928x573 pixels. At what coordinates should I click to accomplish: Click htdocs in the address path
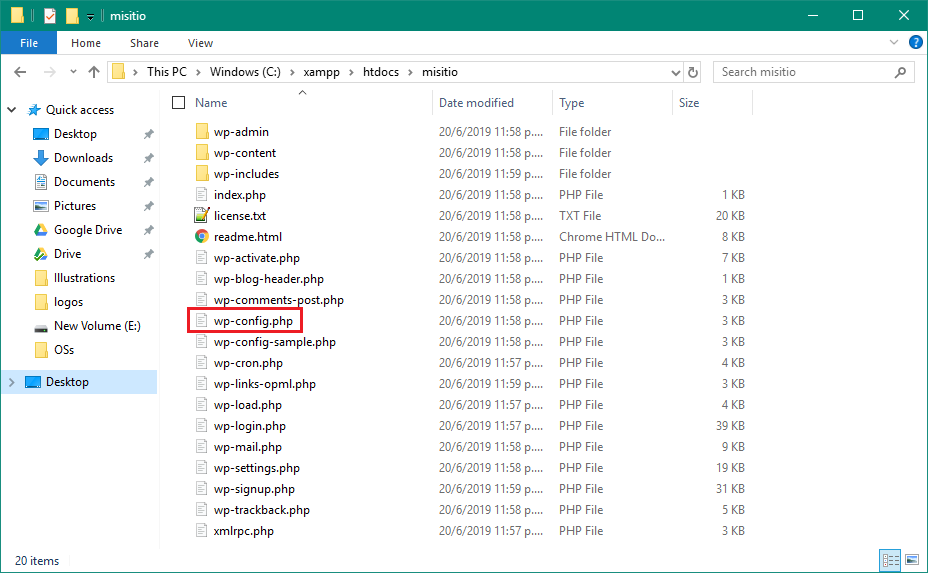pyautogui.click(x=381, y=72)
